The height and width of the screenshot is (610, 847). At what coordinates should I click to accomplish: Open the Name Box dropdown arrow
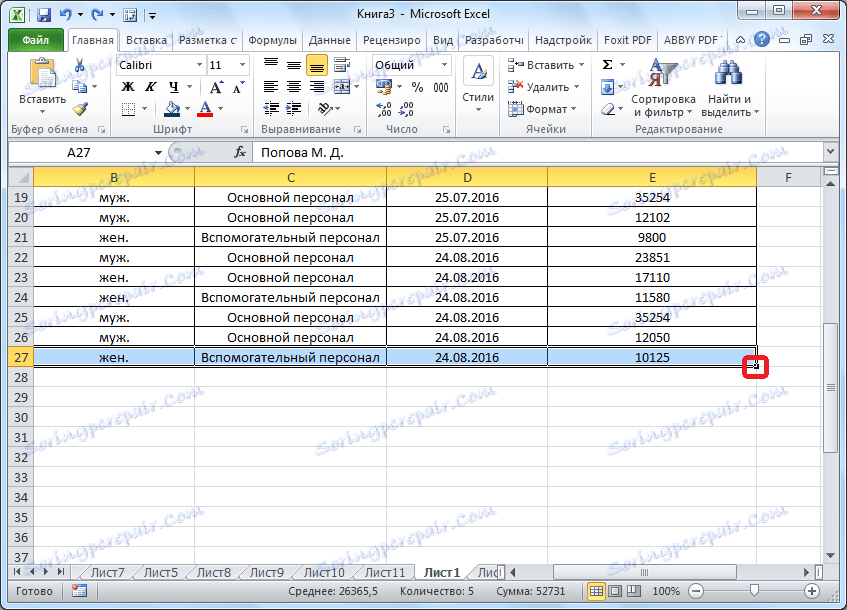(x=158, y=153)
